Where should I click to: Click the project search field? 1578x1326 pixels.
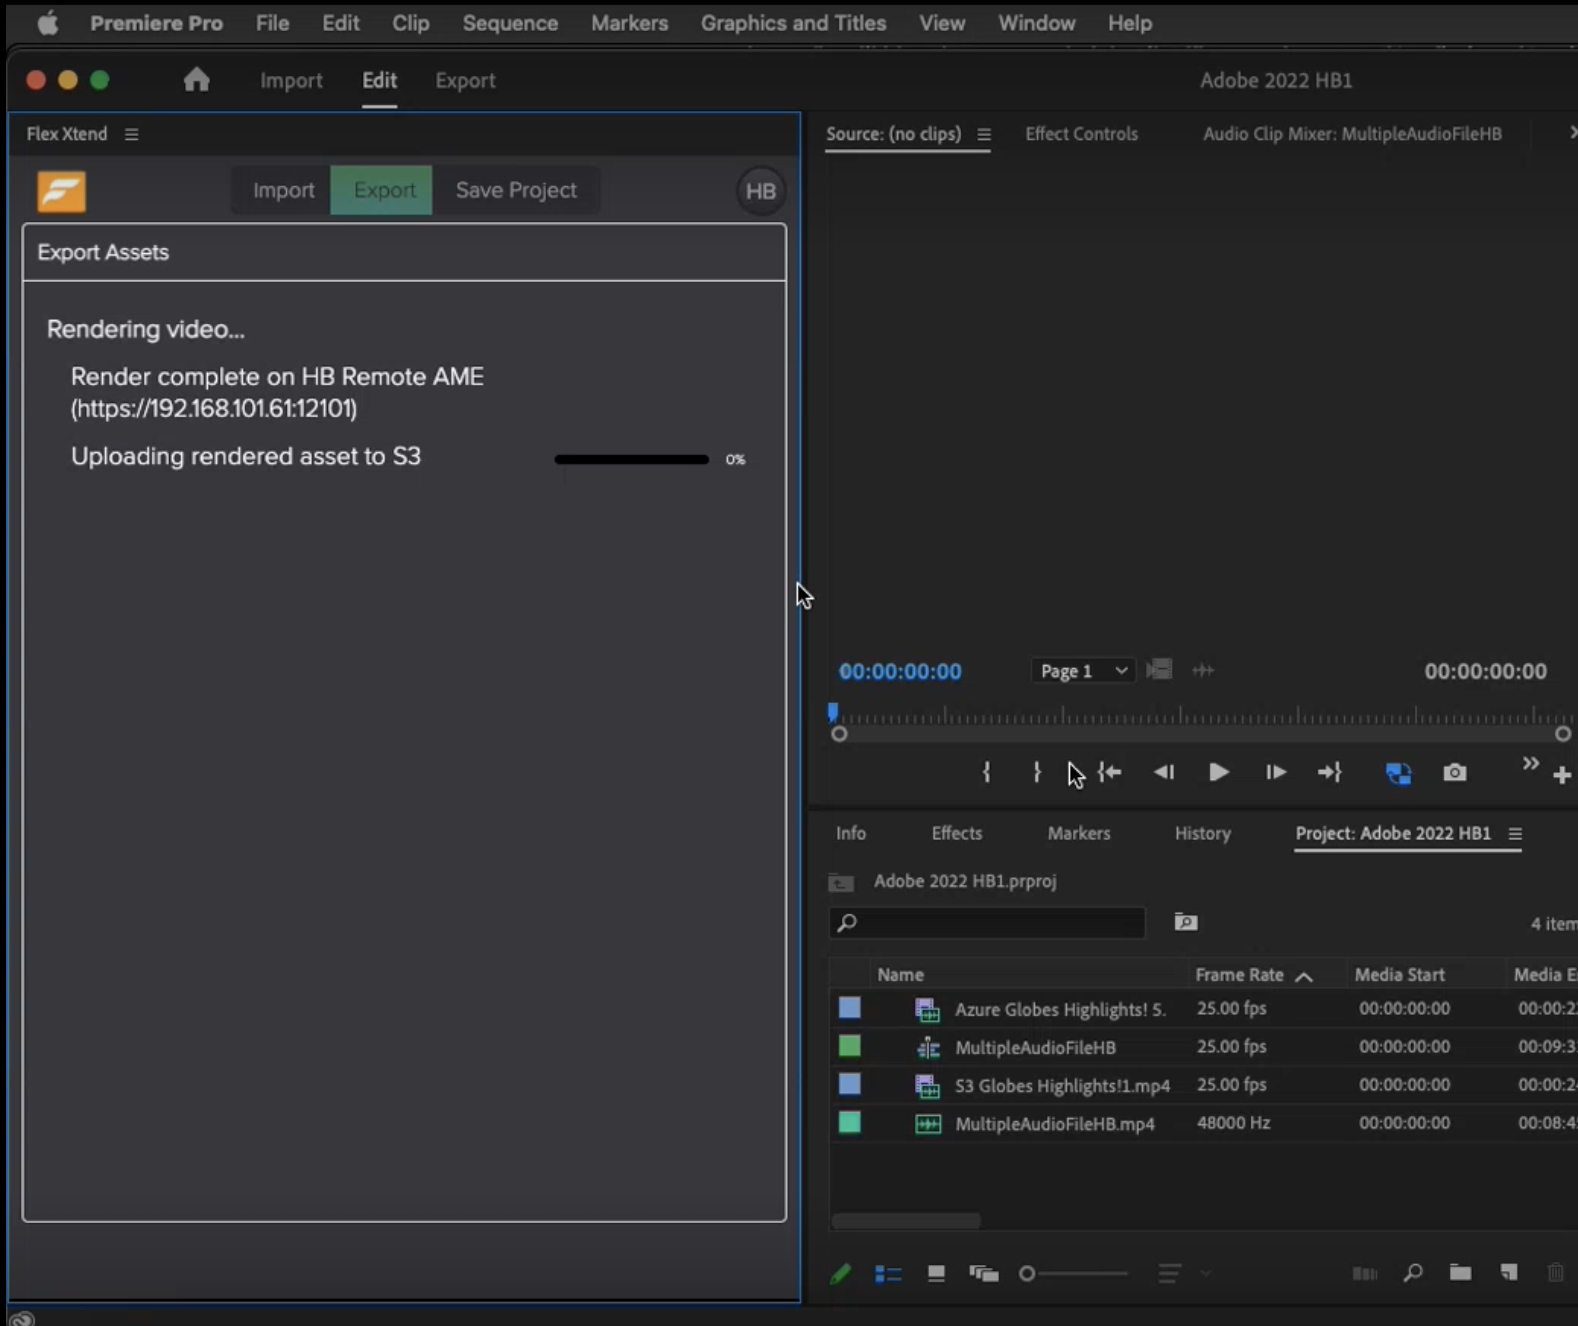coord(987,923)
